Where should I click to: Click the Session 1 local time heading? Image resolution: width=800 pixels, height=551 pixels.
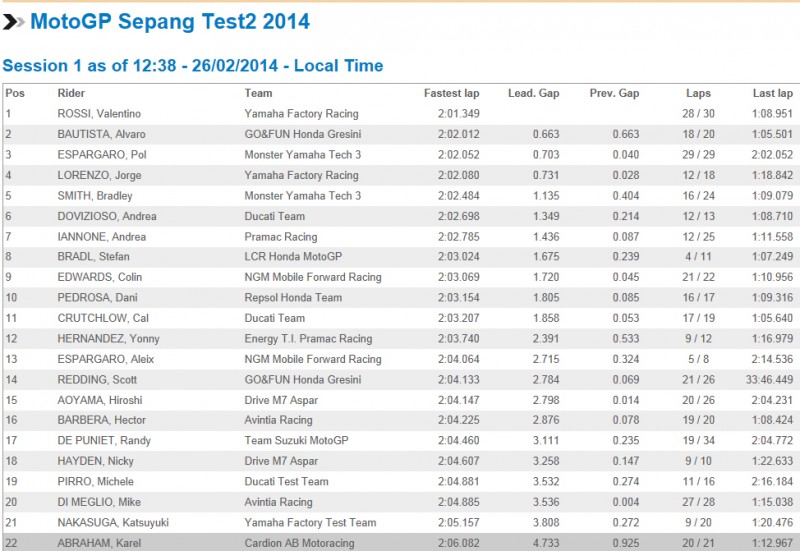pos(192,66)
